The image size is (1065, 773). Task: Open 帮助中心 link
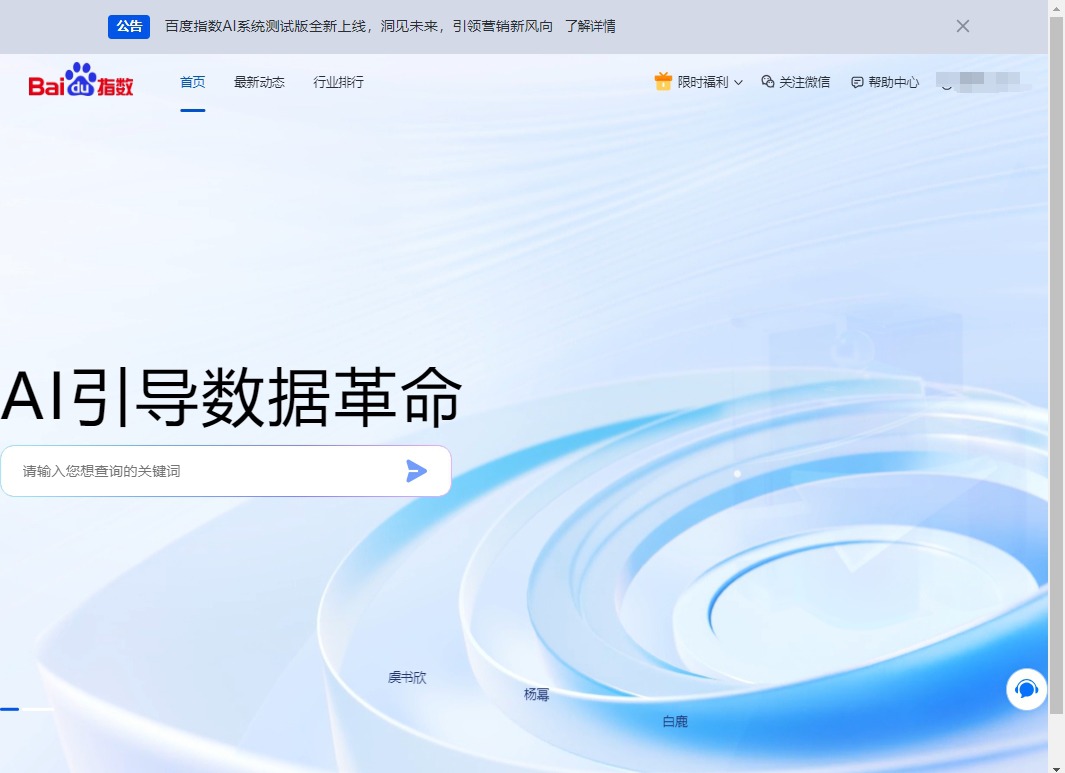894,82
